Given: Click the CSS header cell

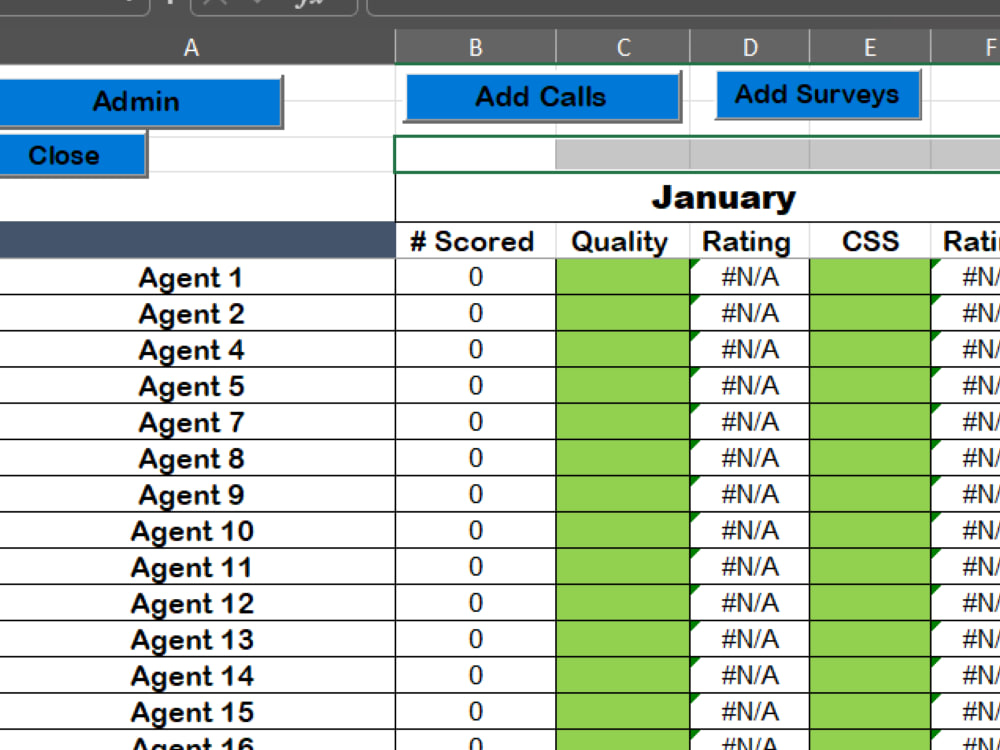Looking at the screenshot, I should pyautogui.click(x=870, y=241).
